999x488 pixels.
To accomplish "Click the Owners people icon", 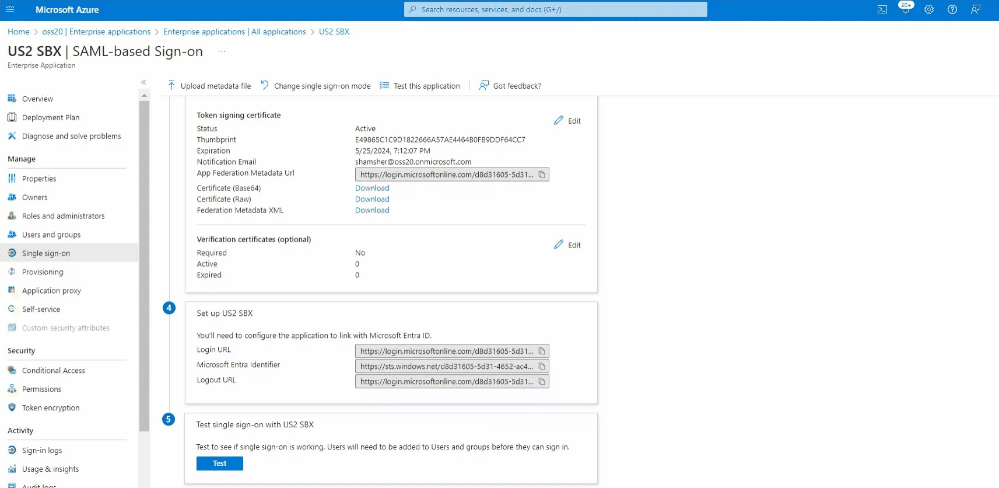I will (11, 197).
